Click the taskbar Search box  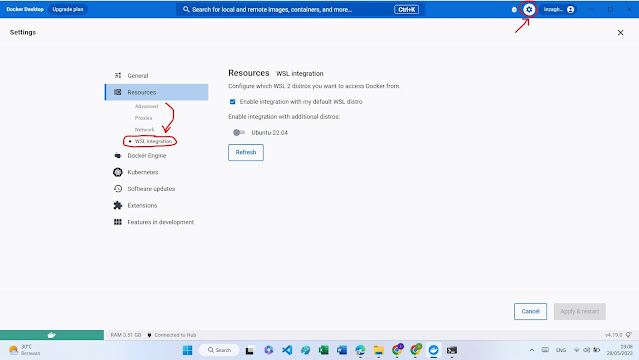(x=219, y=350)
